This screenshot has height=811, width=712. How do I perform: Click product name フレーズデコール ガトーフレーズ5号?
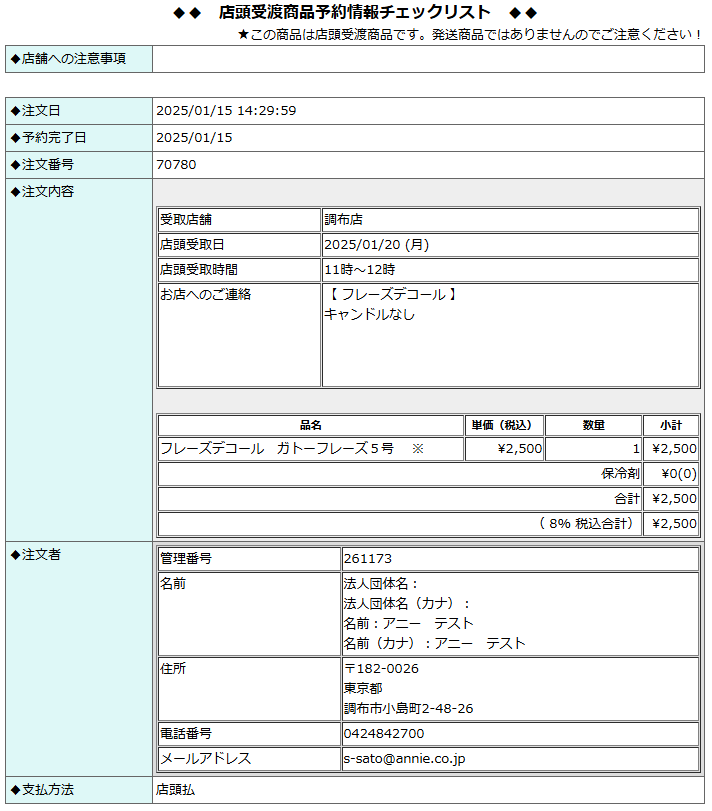(277, 449)
